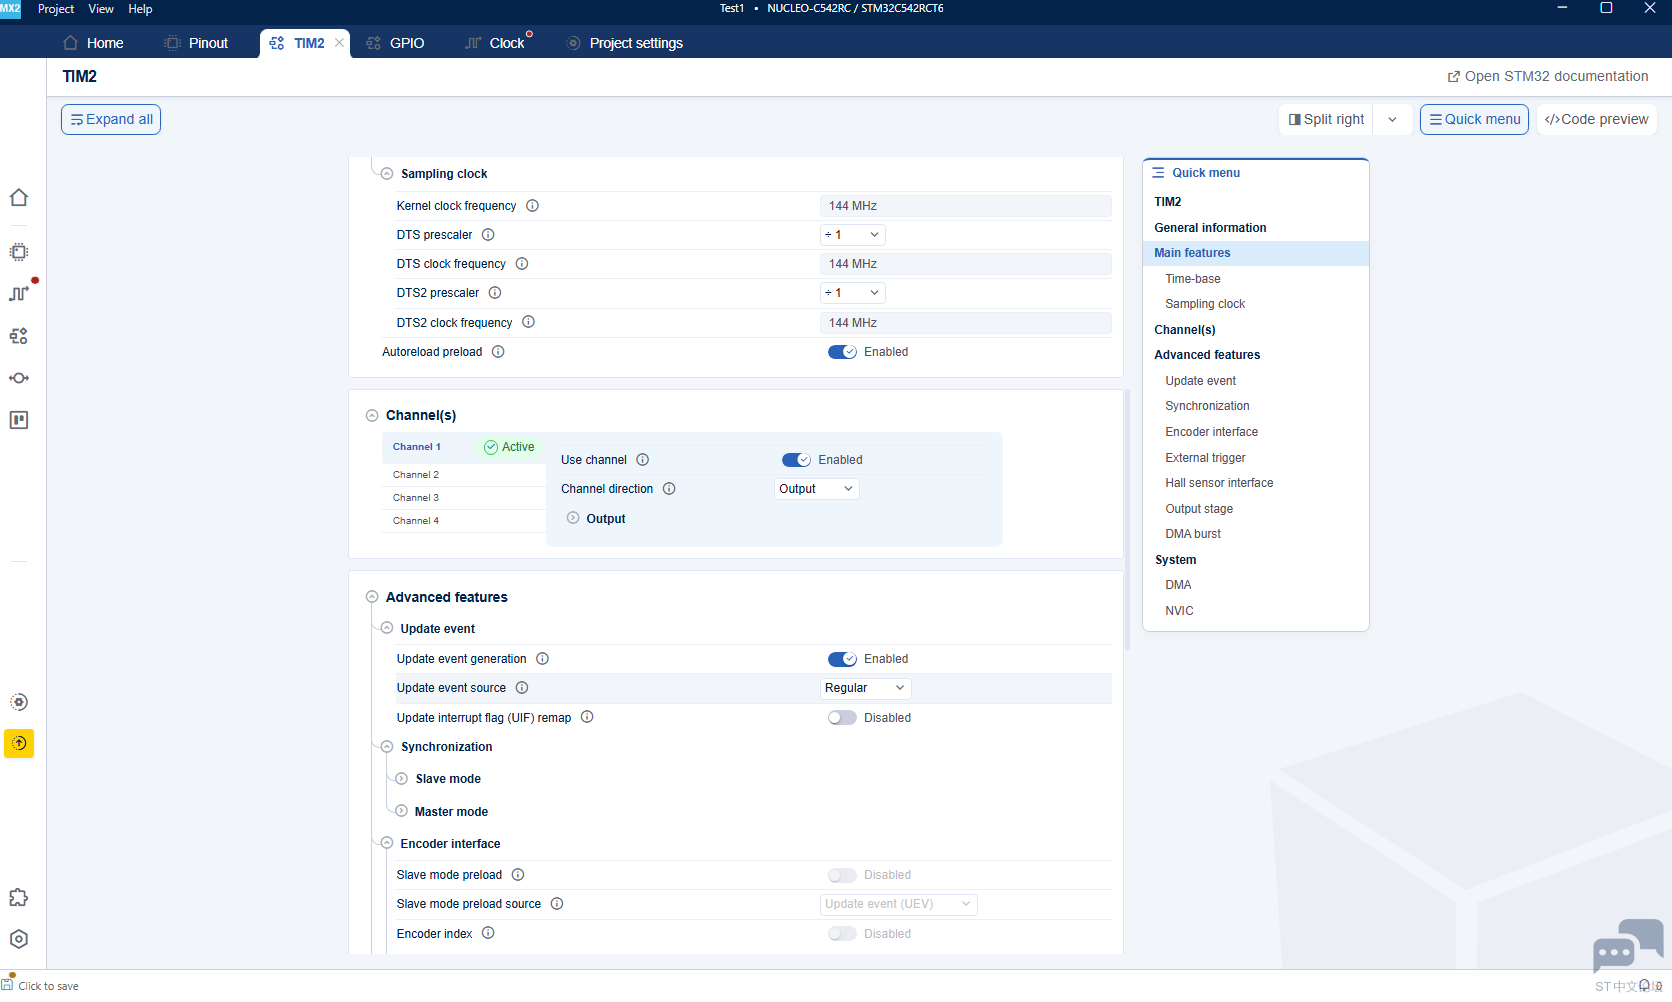This screenshot has height=1002, width=1672.
Task: Select Channel 2 in channel list
Action: tap(464, 475)
